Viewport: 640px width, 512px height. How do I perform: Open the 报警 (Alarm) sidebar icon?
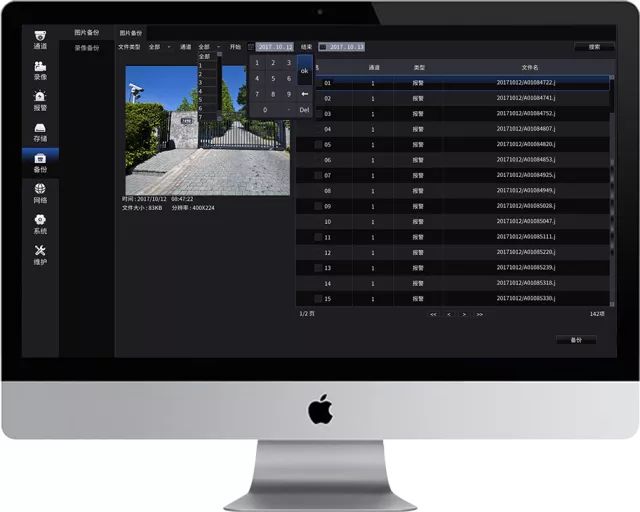tap(40, 97)
